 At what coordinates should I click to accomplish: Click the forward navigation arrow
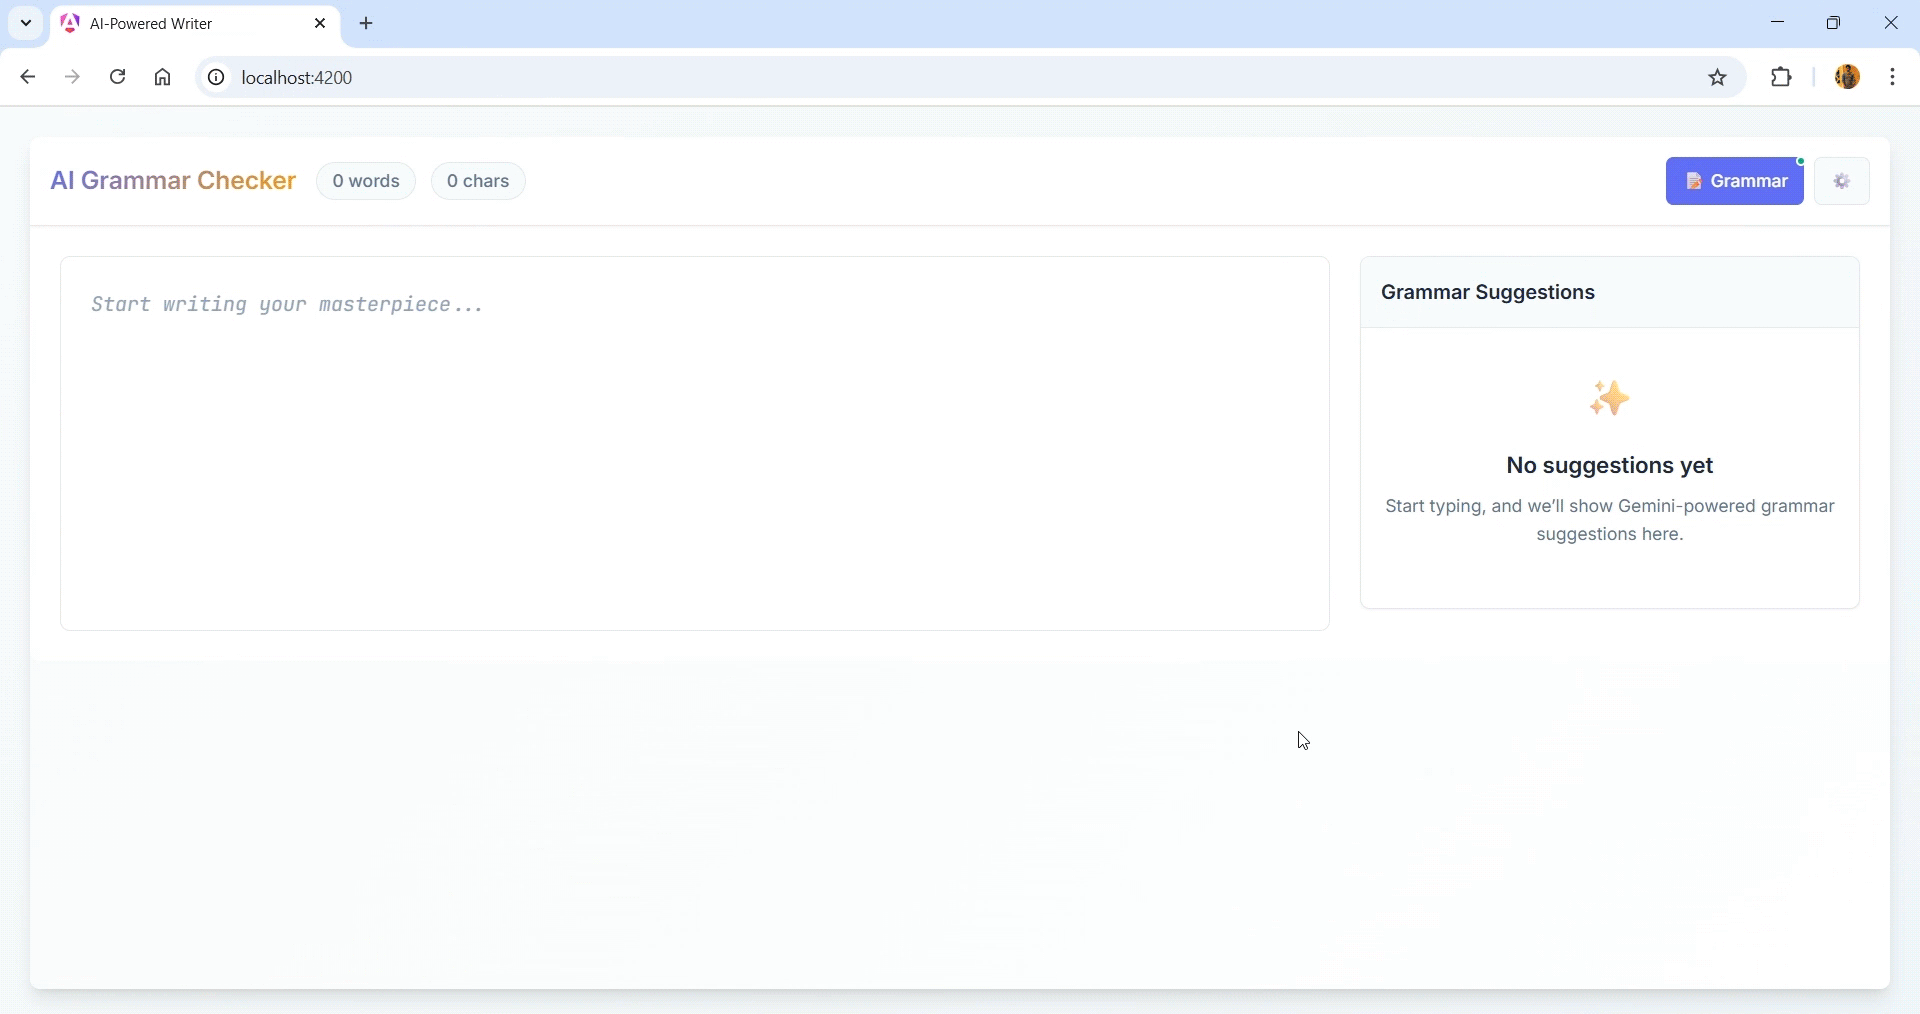click(72, 77)
